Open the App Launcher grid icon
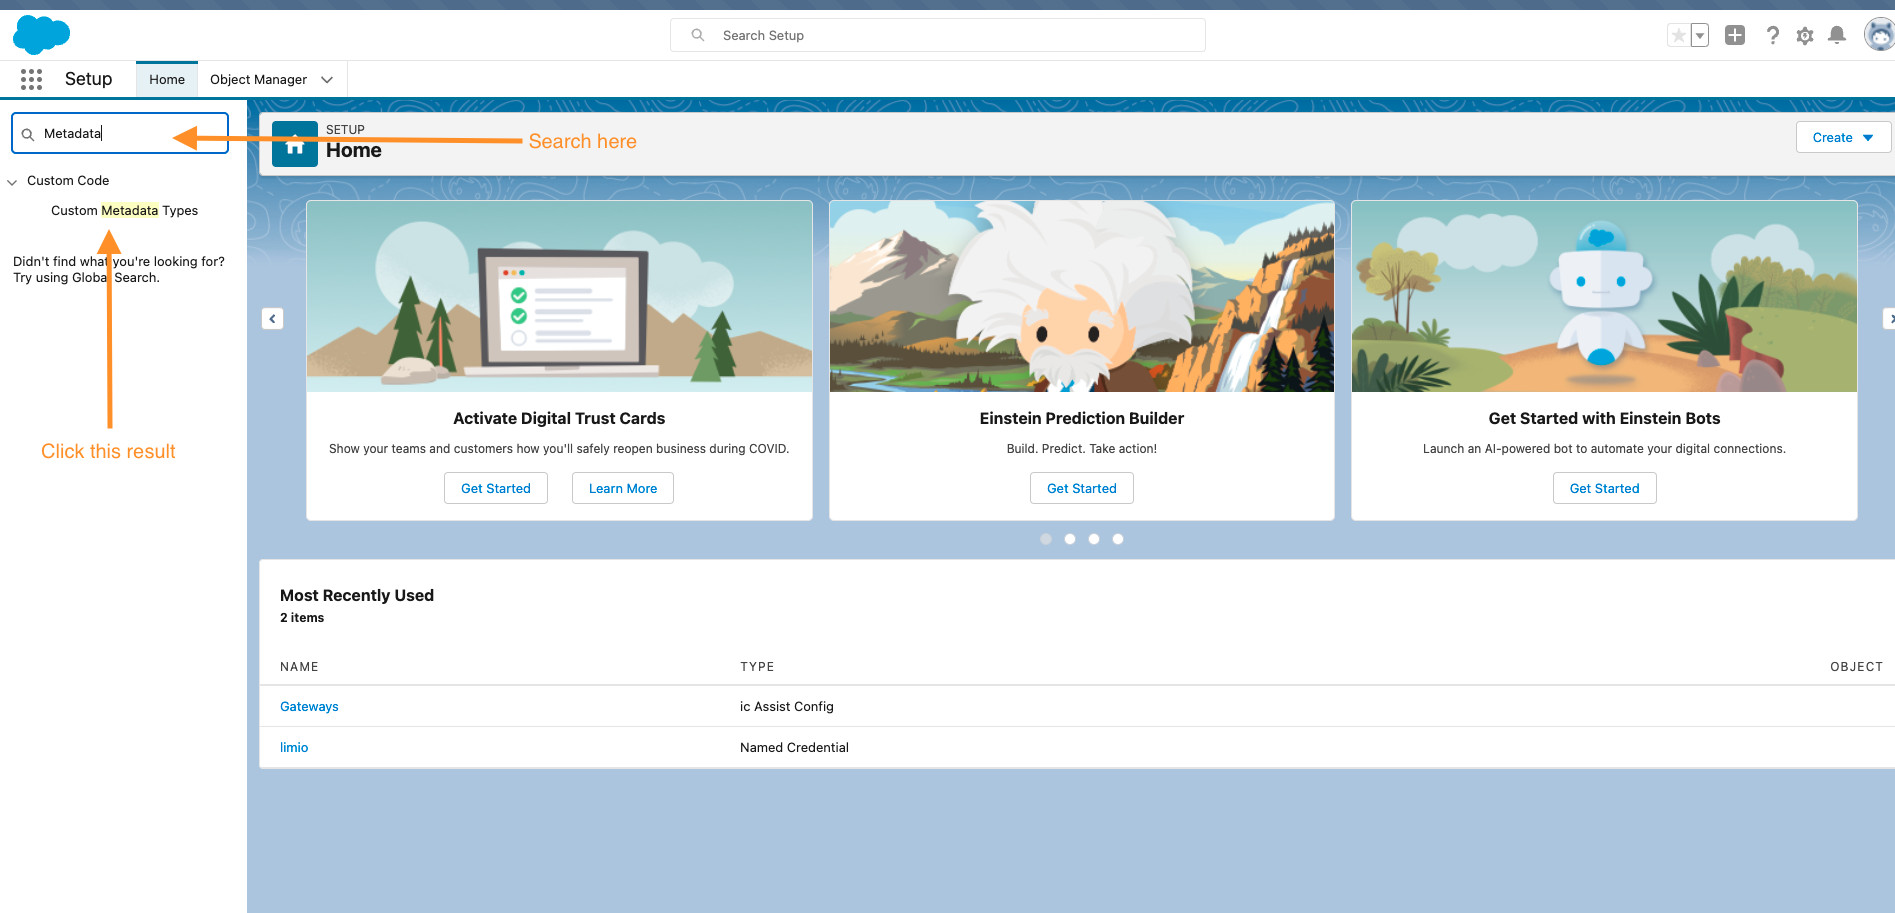The width and height of the screenshot is (1895, 913). coord(31,79)
